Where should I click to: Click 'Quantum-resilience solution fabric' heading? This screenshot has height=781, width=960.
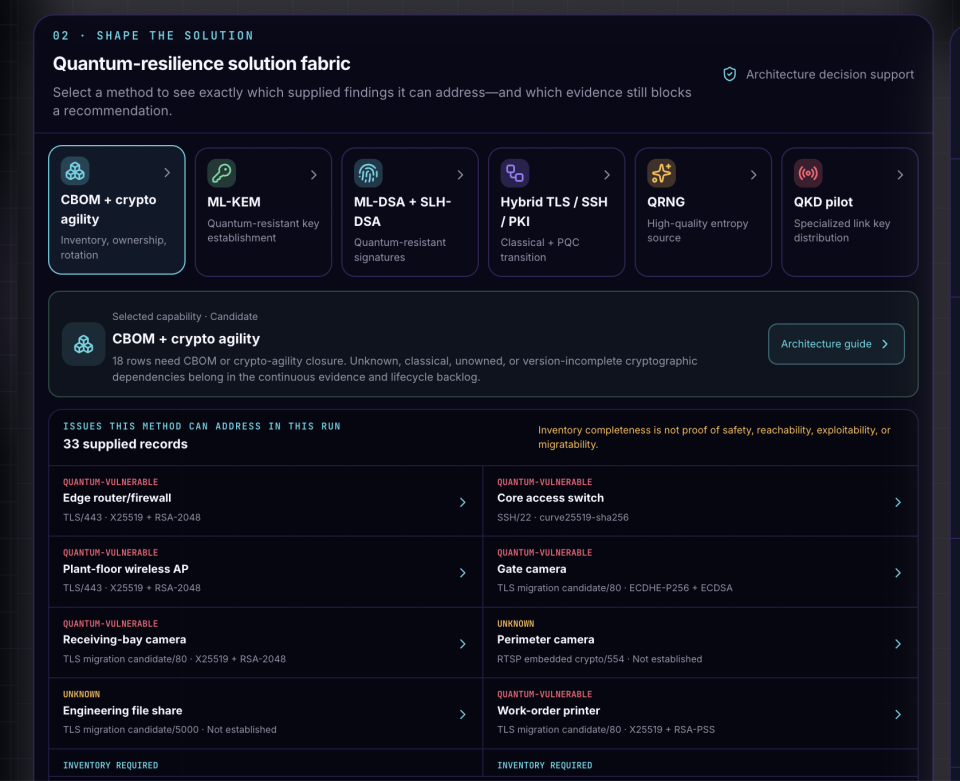click(201, 64)
